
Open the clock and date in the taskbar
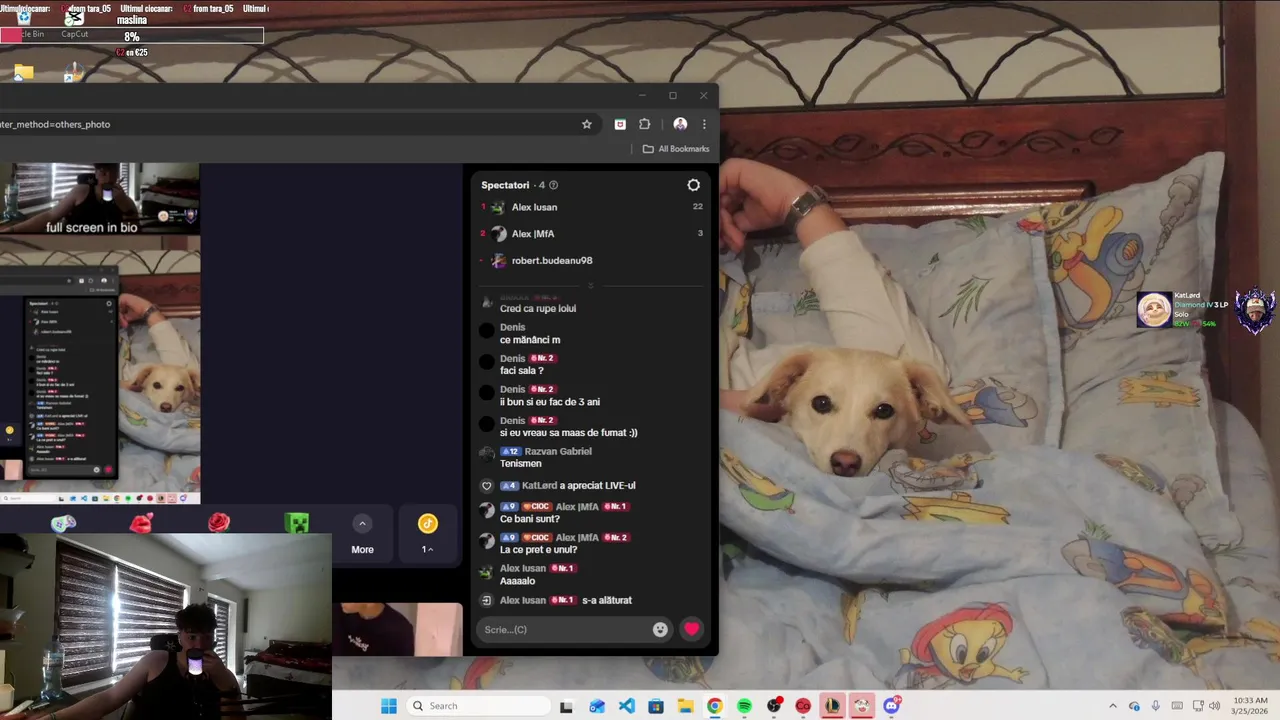point(1250,706)
